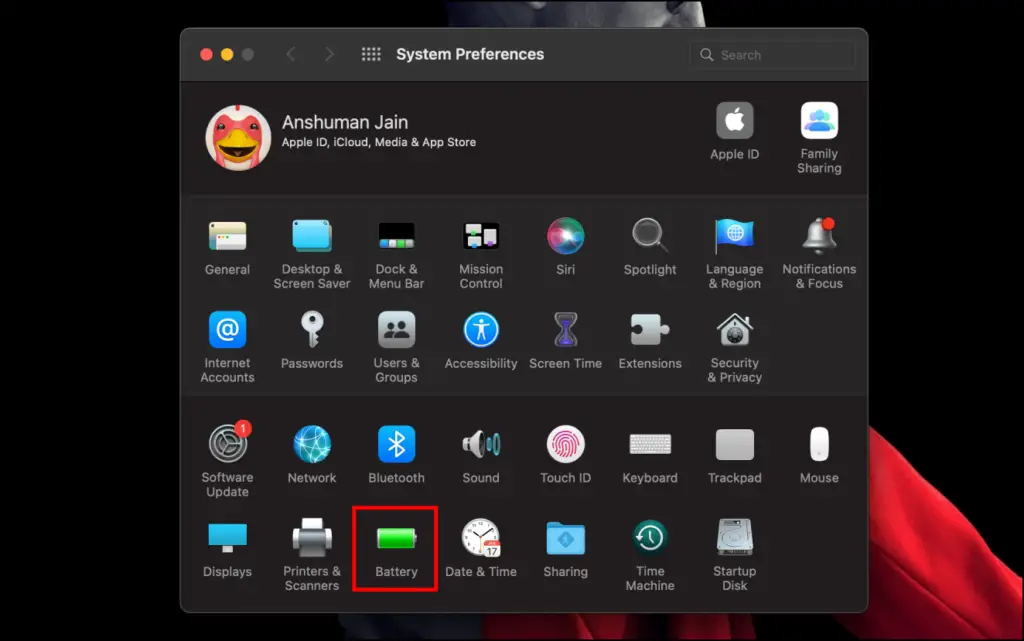Open Mouse preferences
Screen dimensions: 1024x641
(819, 444)
